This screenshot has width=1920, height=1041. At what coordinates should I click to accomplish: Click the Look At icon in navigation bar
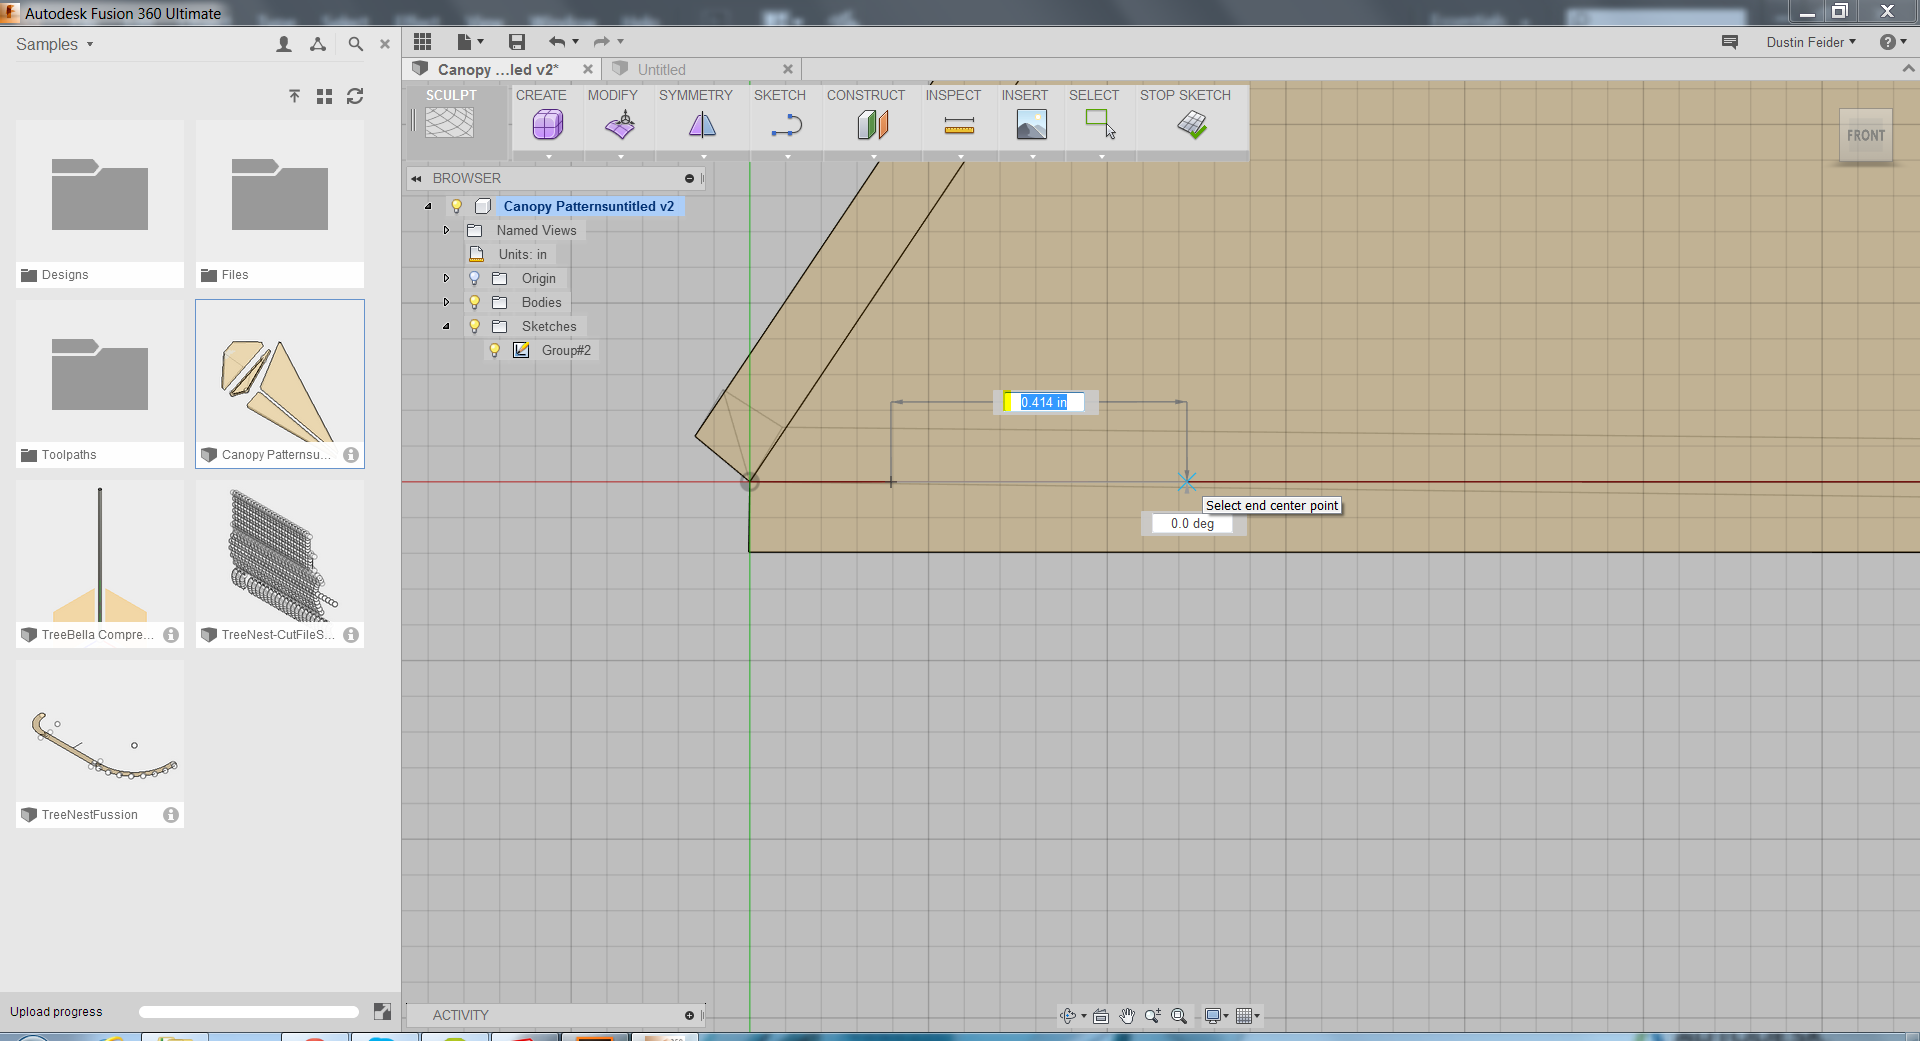click(x=1101, y=1016)
